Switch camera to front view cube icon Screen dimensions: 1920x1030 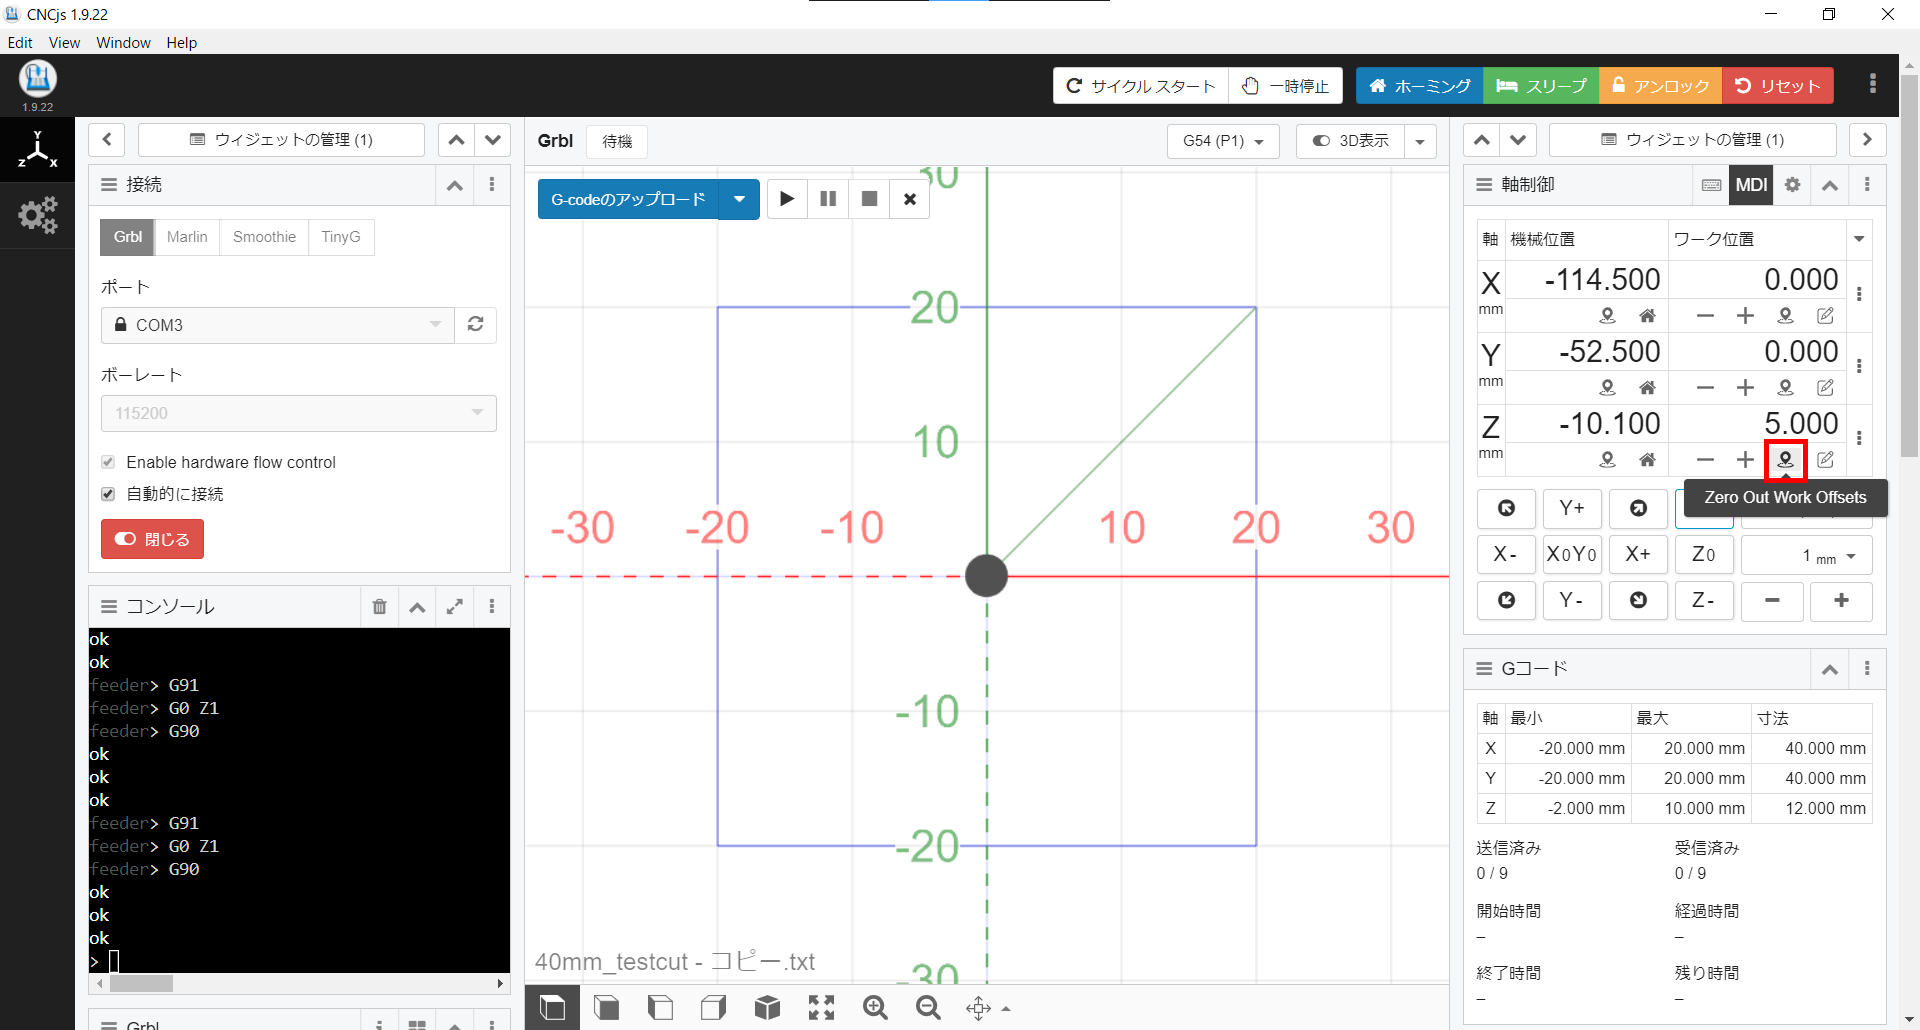(606, 1007)
